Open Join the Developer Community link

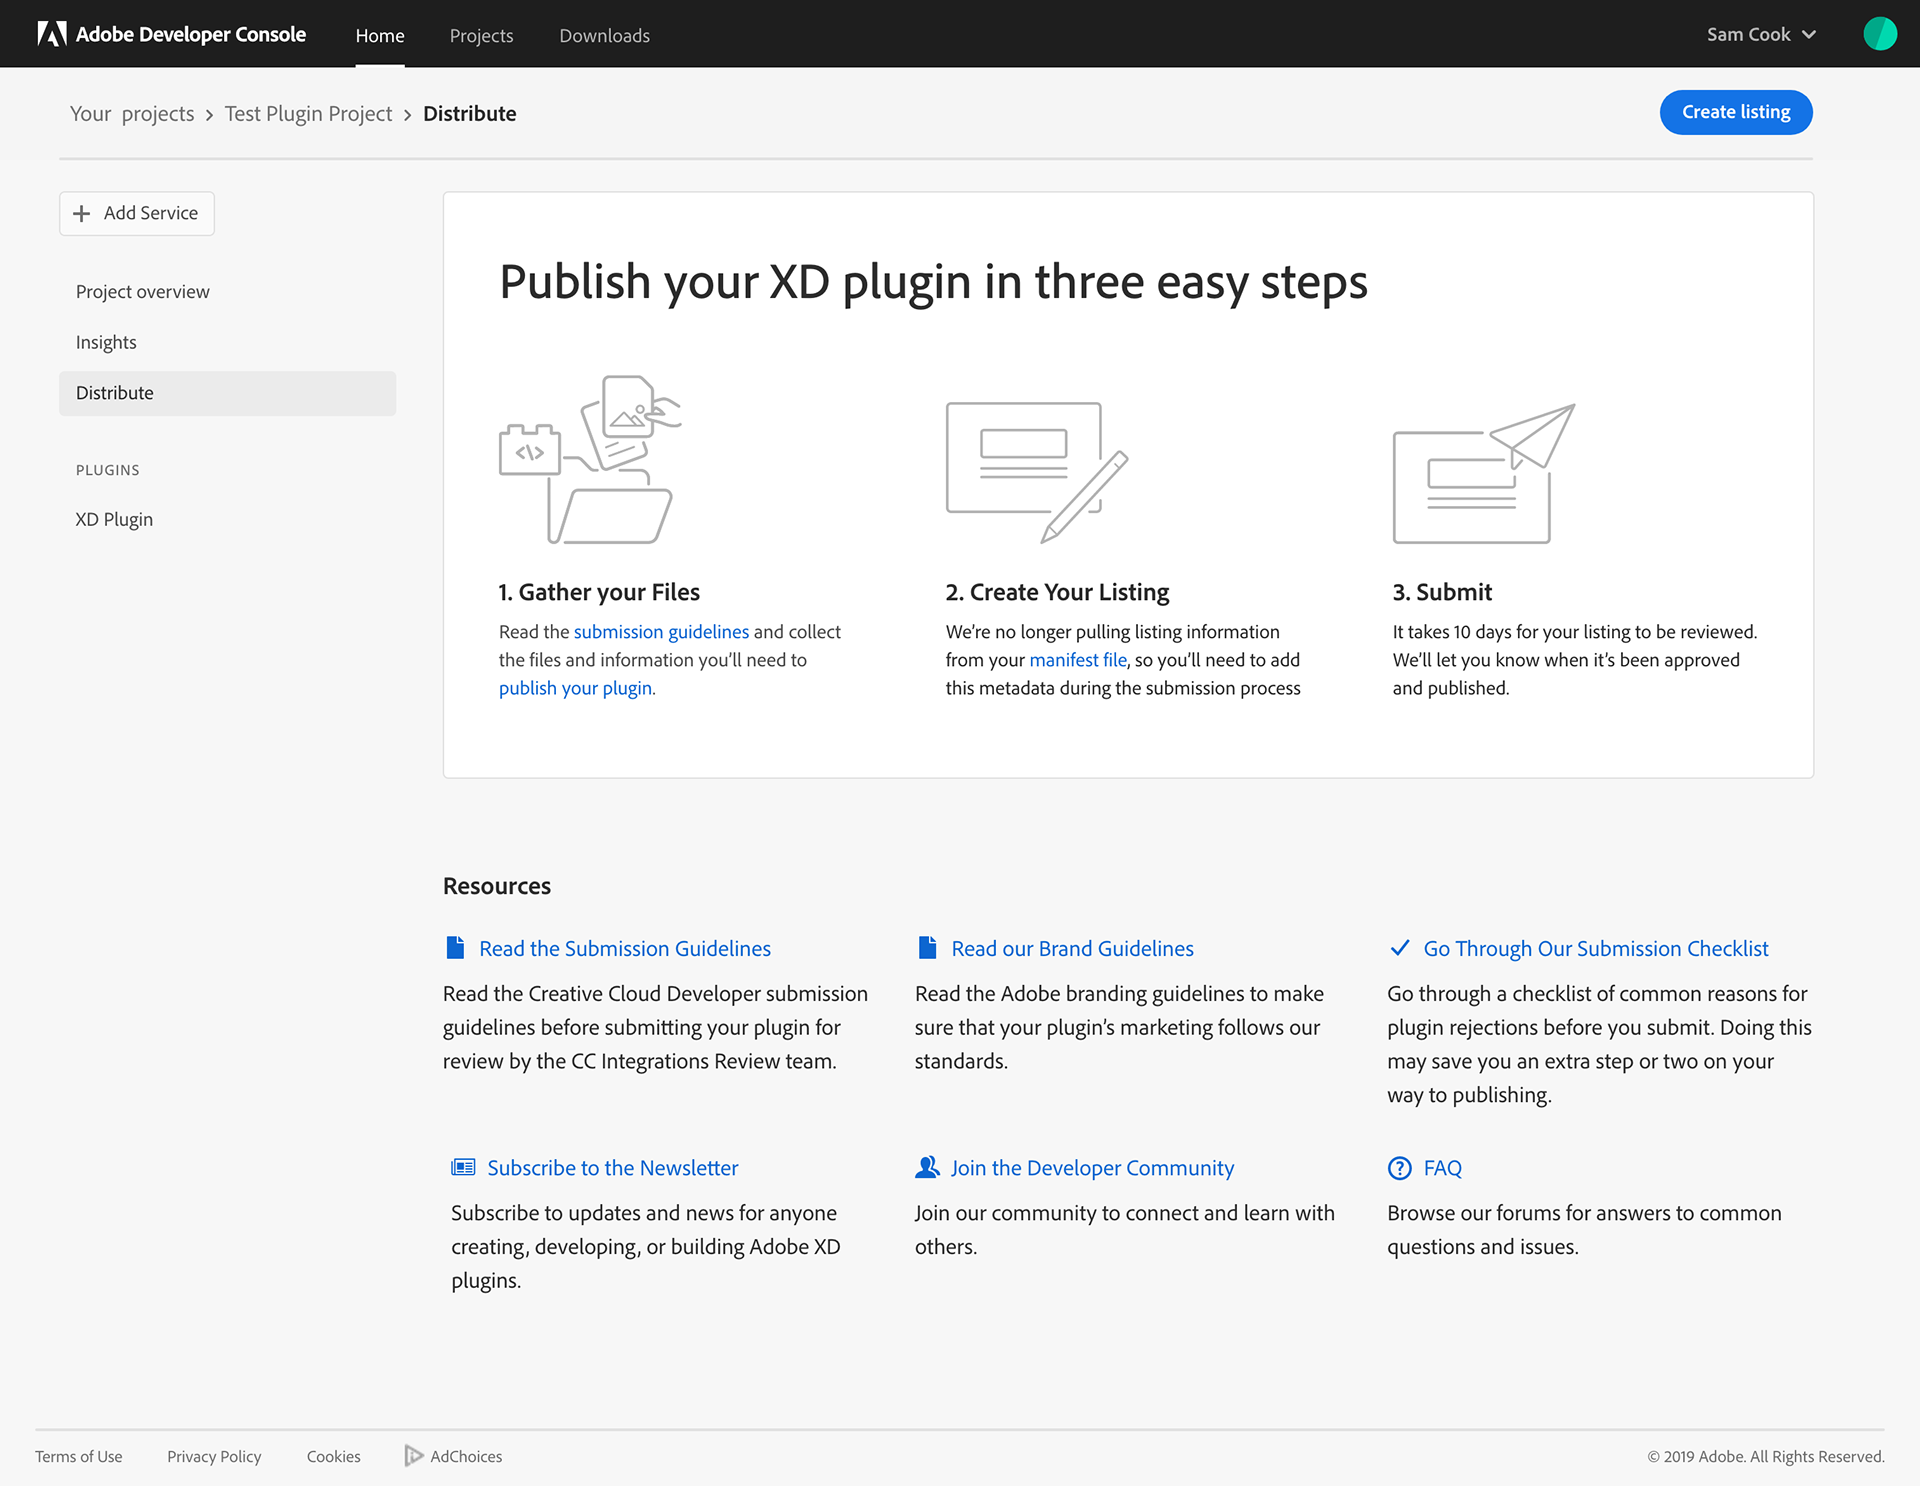pyautogui.click(x=1092, y=1168)
